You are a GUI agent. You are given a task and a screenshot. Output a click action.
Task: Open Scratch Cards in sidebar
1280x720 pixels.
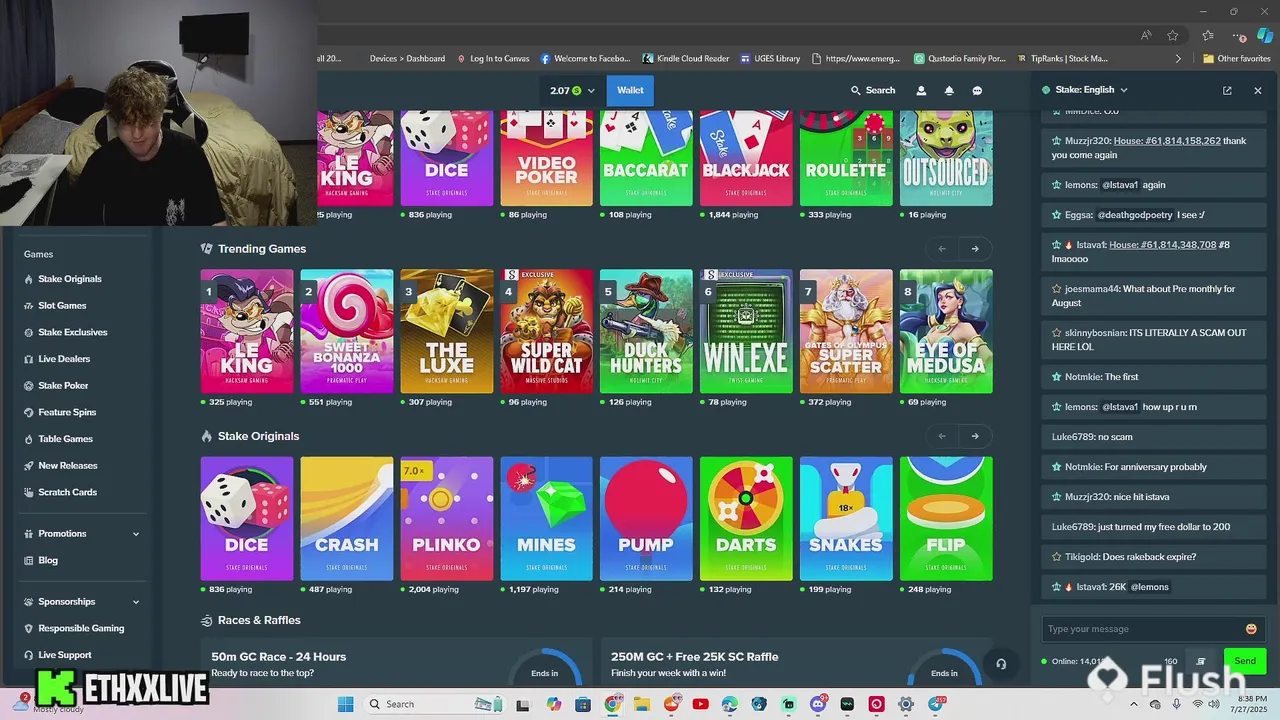pos(67,492)
